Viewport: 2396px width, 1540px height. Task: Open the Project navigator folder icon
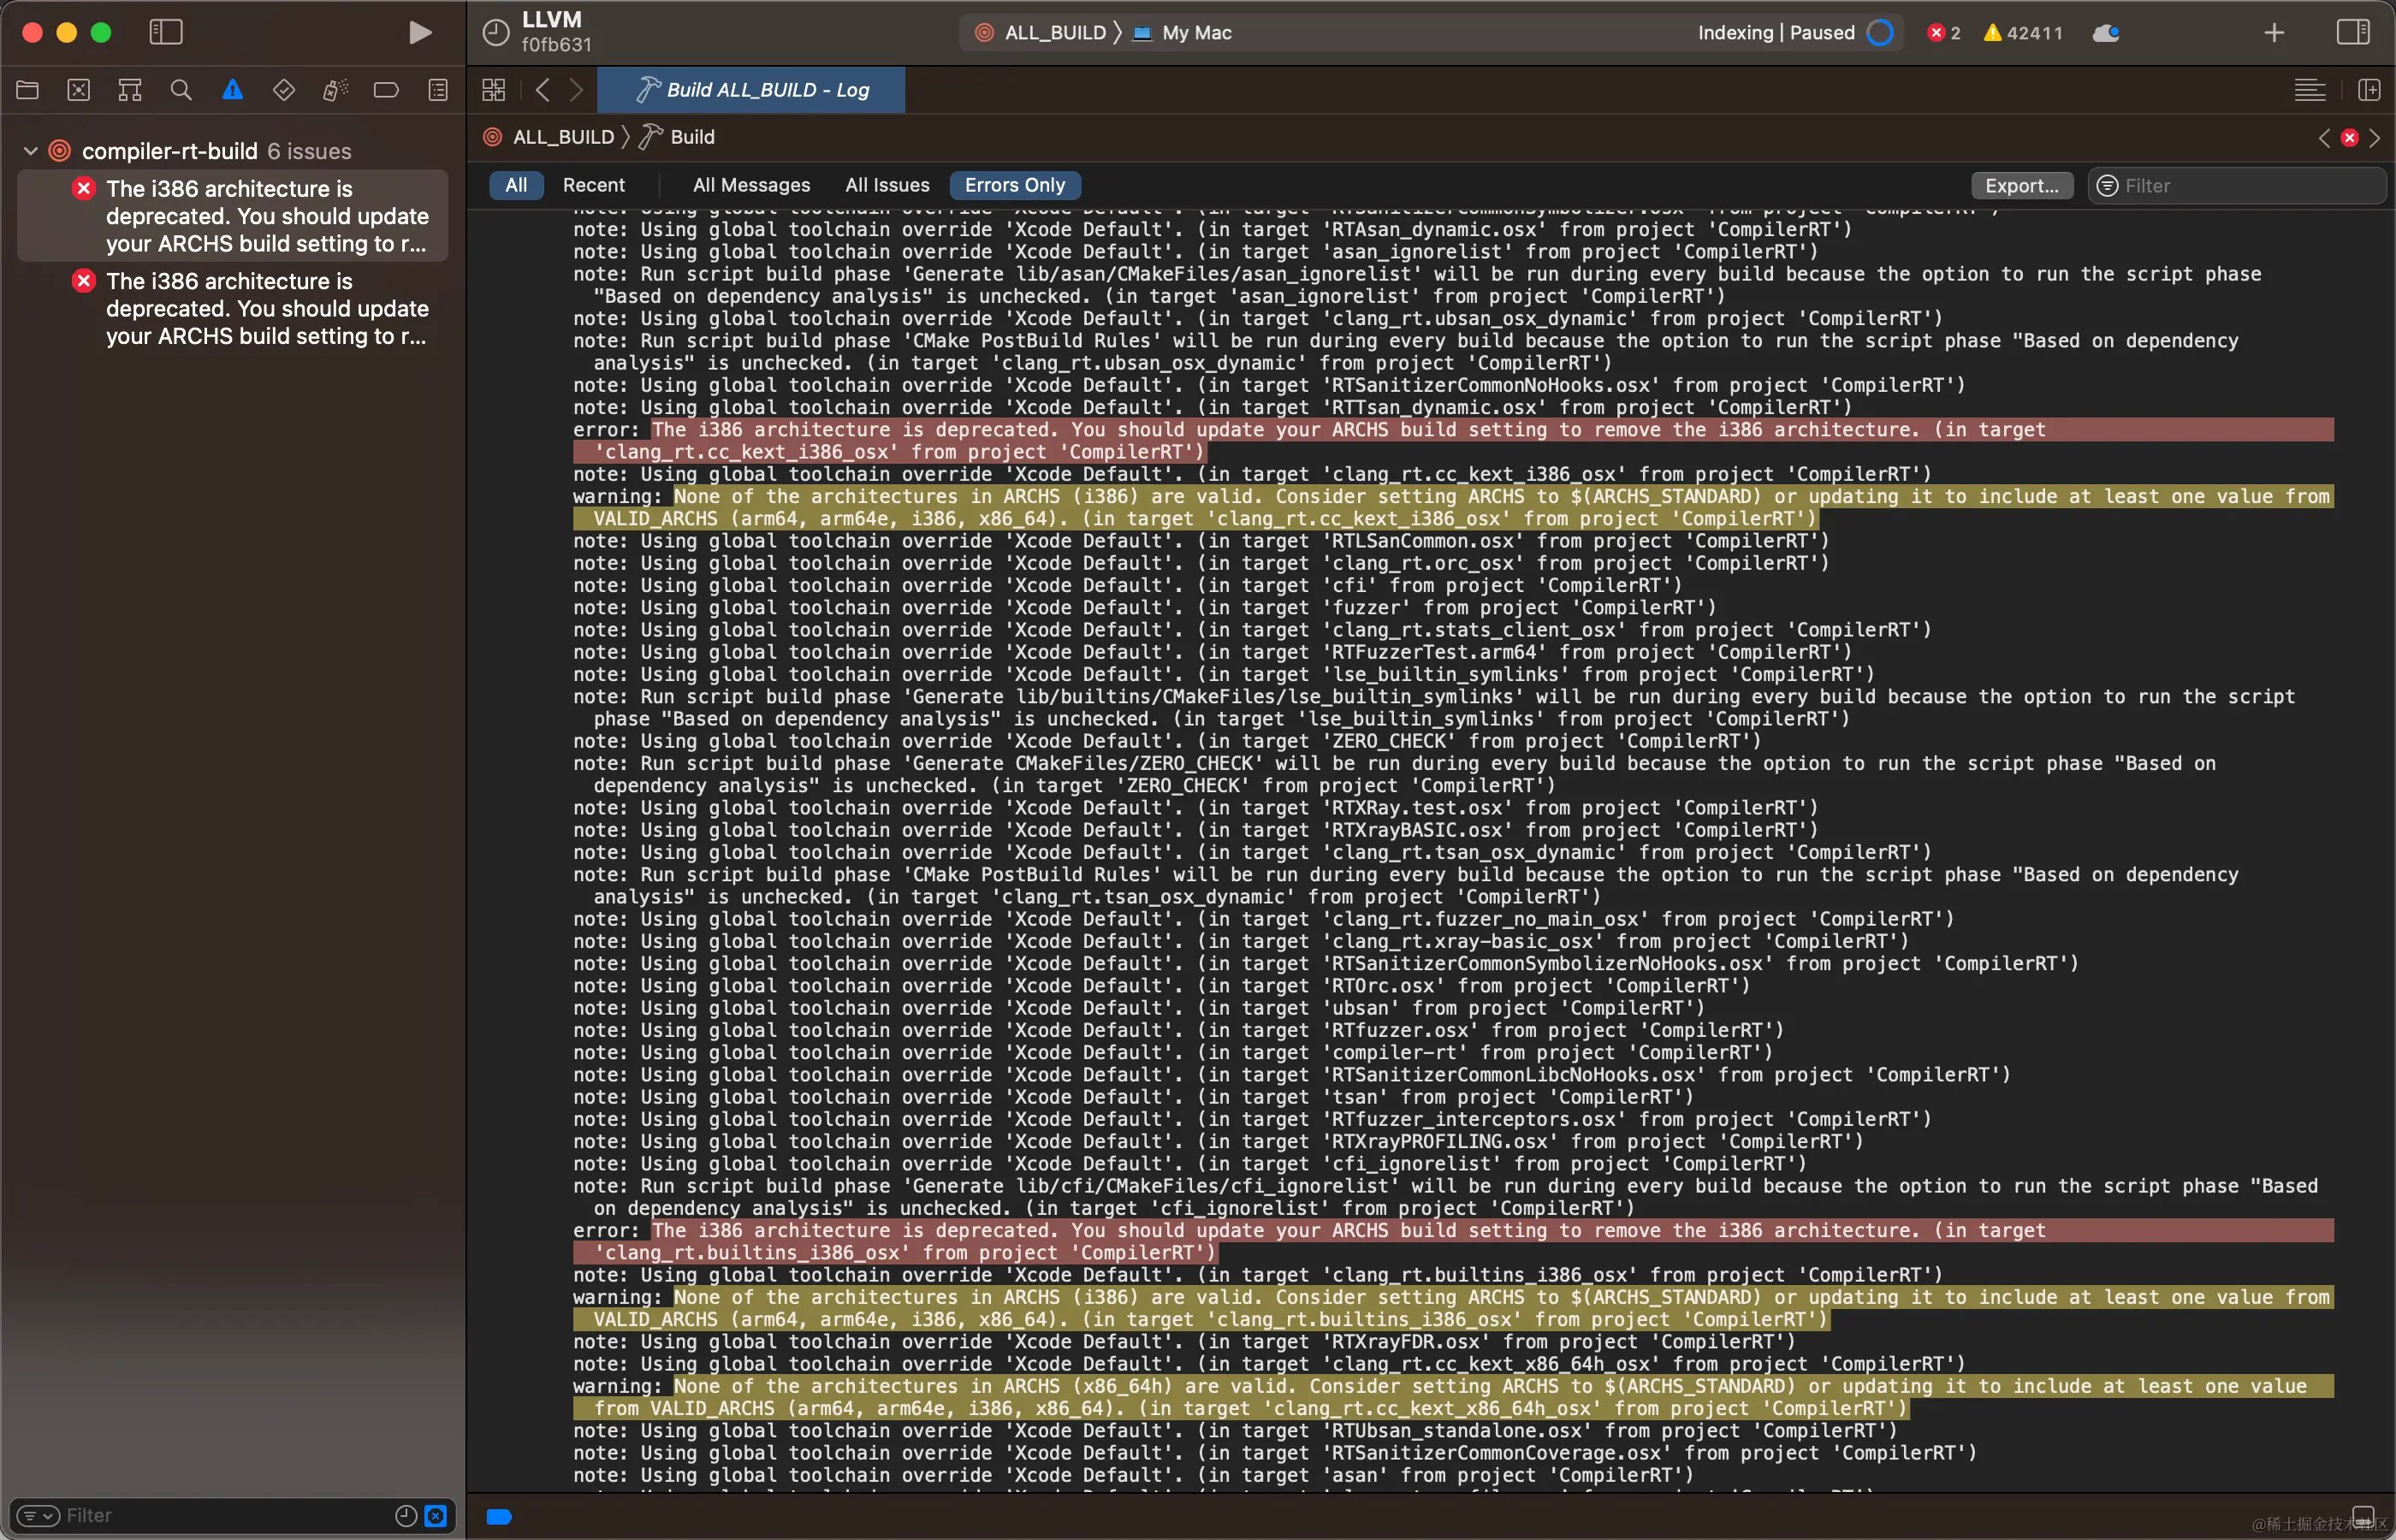click(27, 90)
